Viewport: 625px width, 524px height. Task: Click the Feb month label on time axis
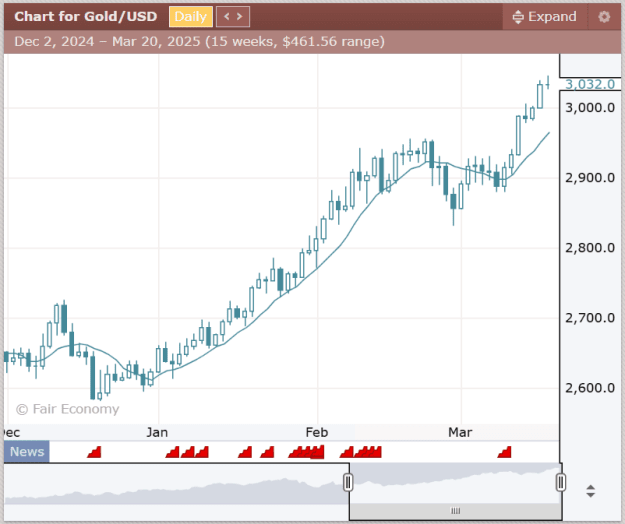[x=317, y=432]
